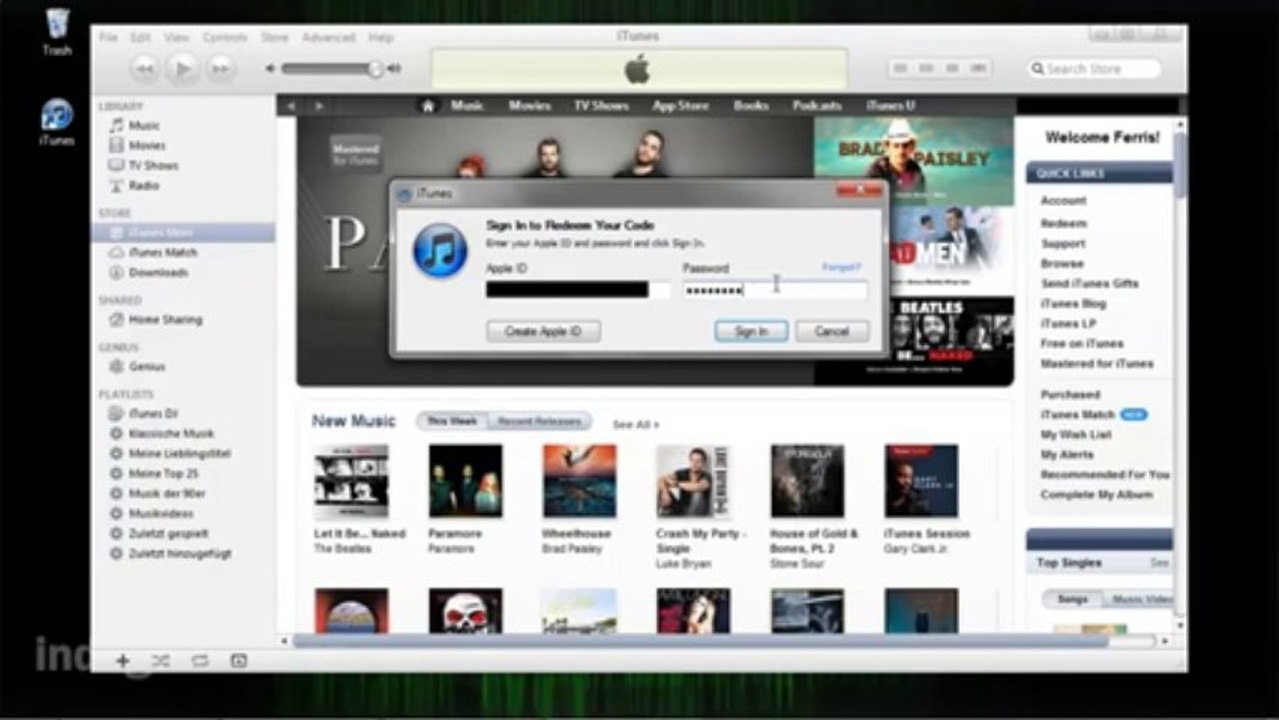
Task: Click the iTunes Match cloud icon
Action: click(116, 252)
